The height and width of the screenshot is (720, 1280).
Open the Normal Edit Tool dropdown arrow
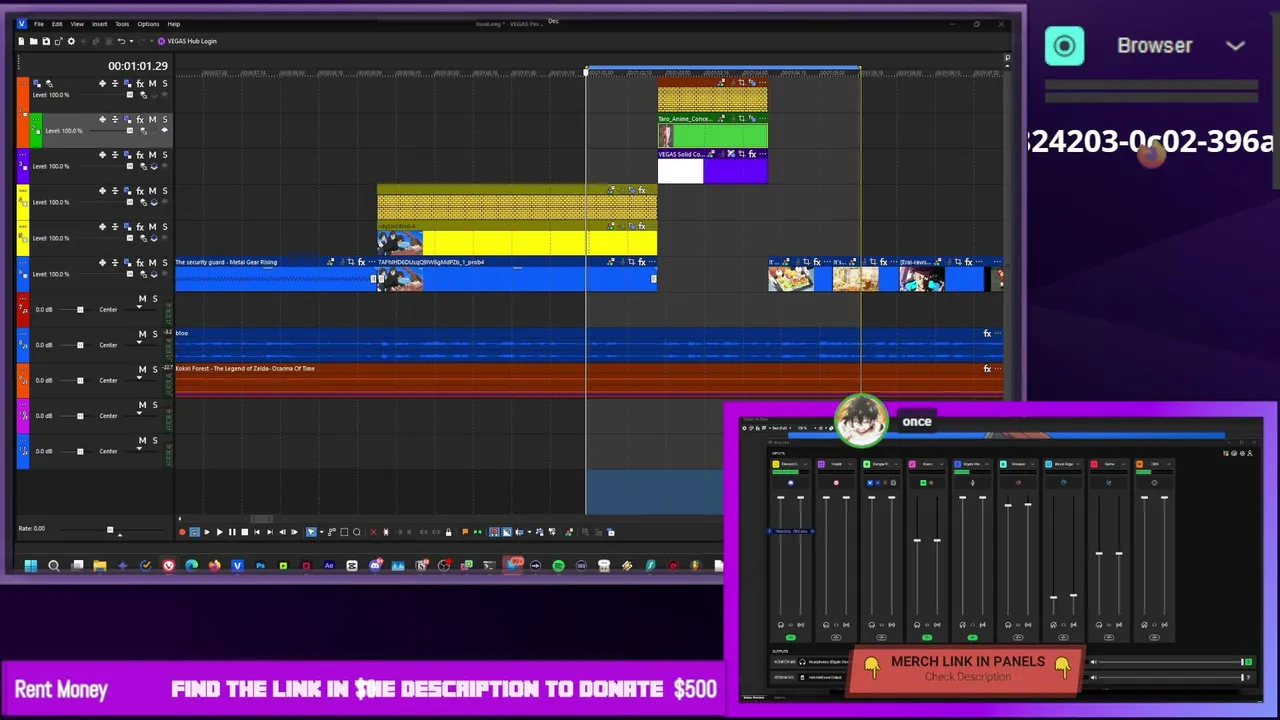click(321, 532)
